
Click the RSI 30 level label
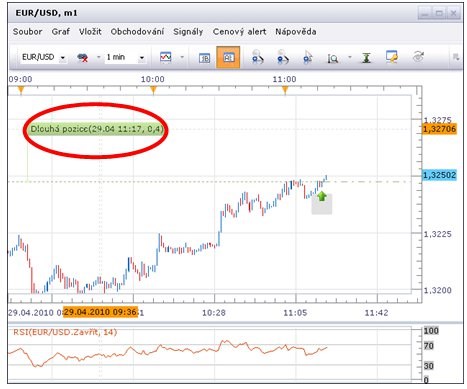point(429,366)
